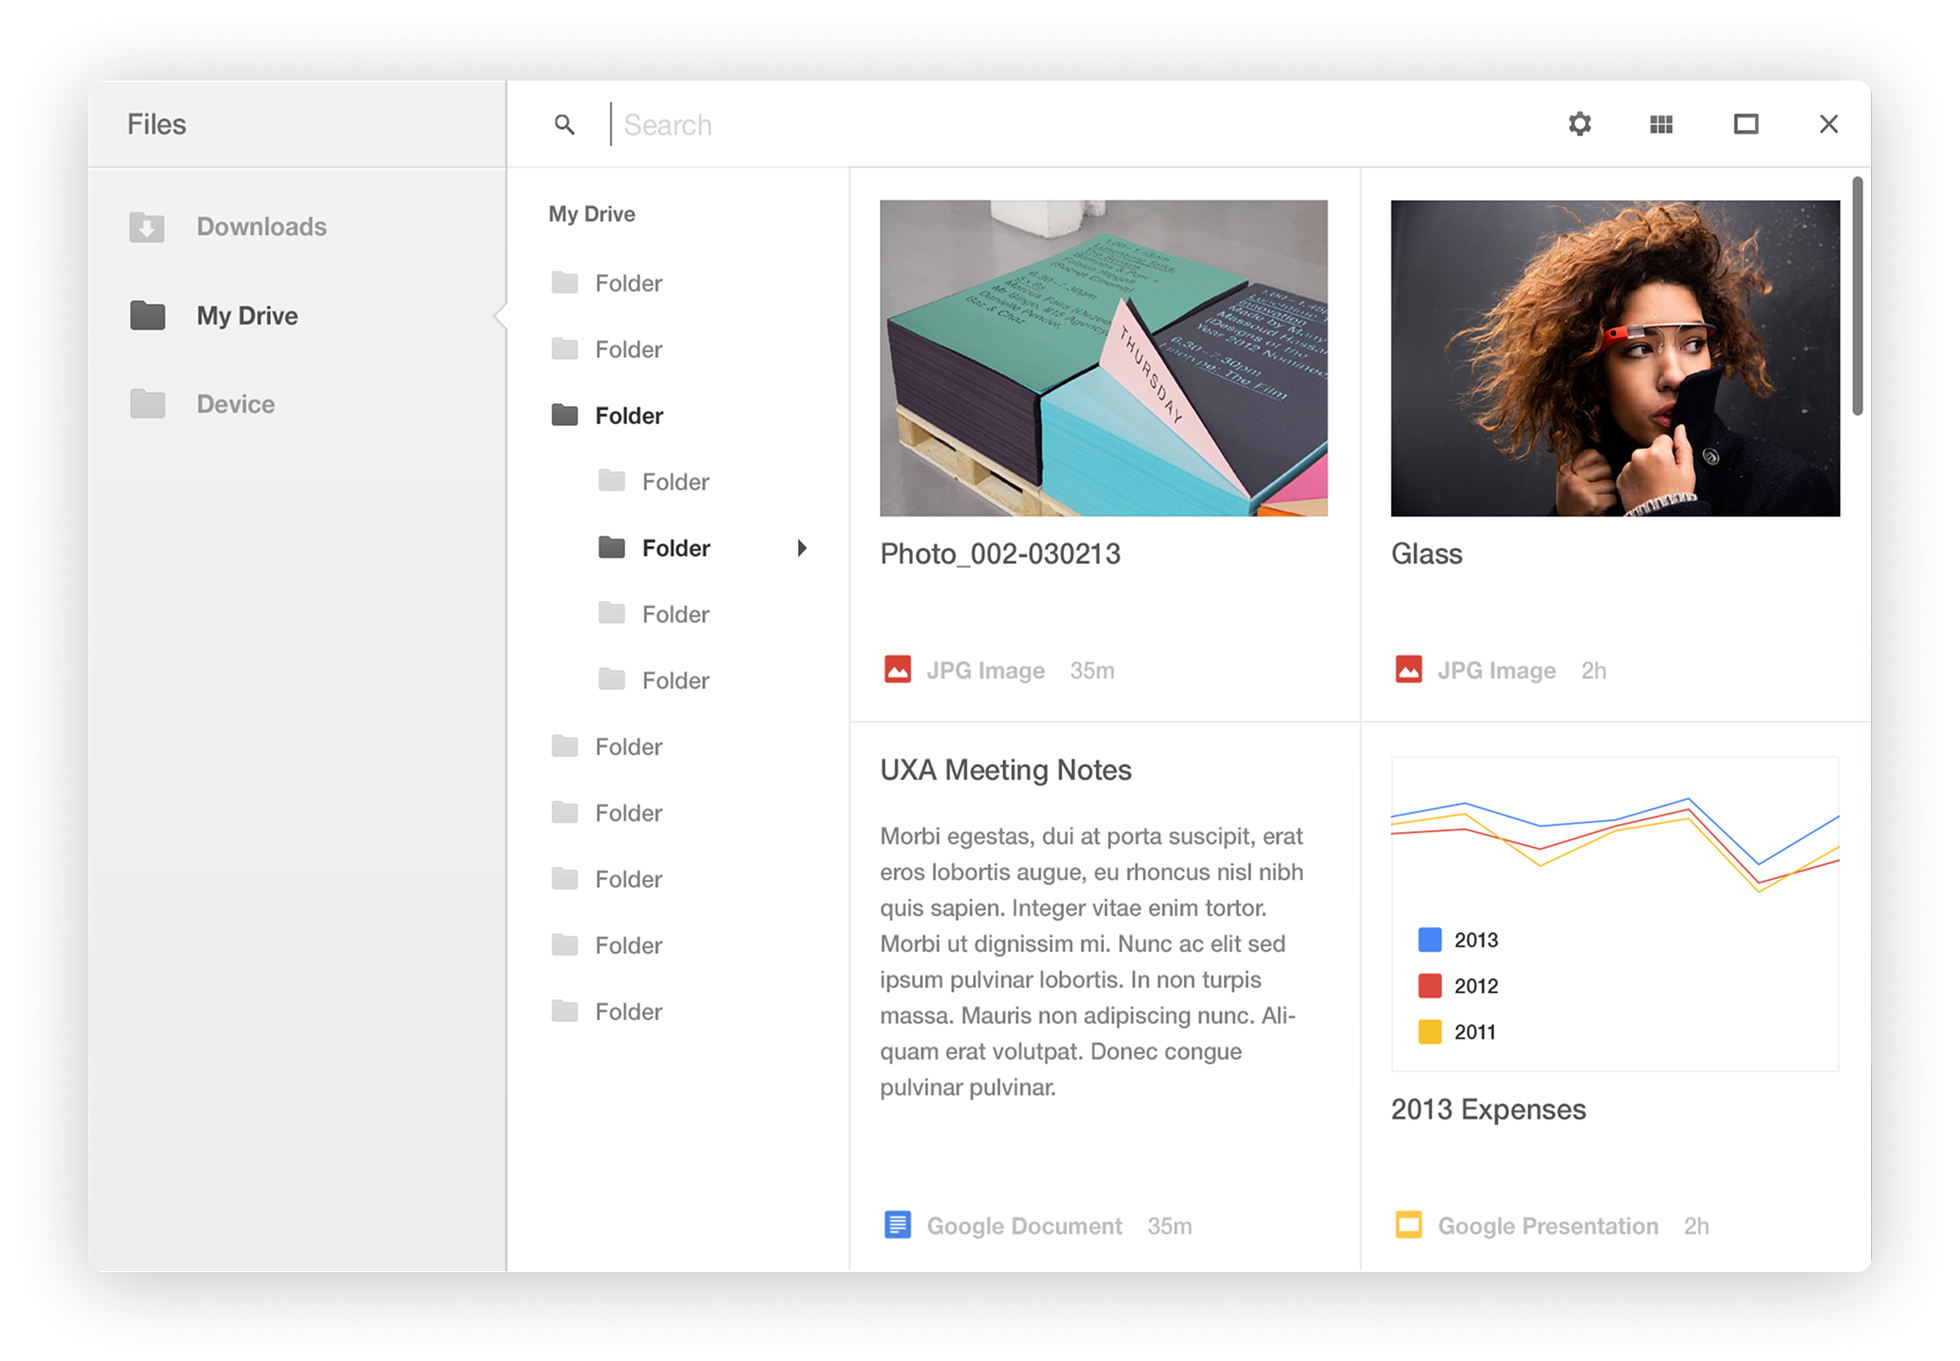Click the Downloads folder icon

click(147, 227)
